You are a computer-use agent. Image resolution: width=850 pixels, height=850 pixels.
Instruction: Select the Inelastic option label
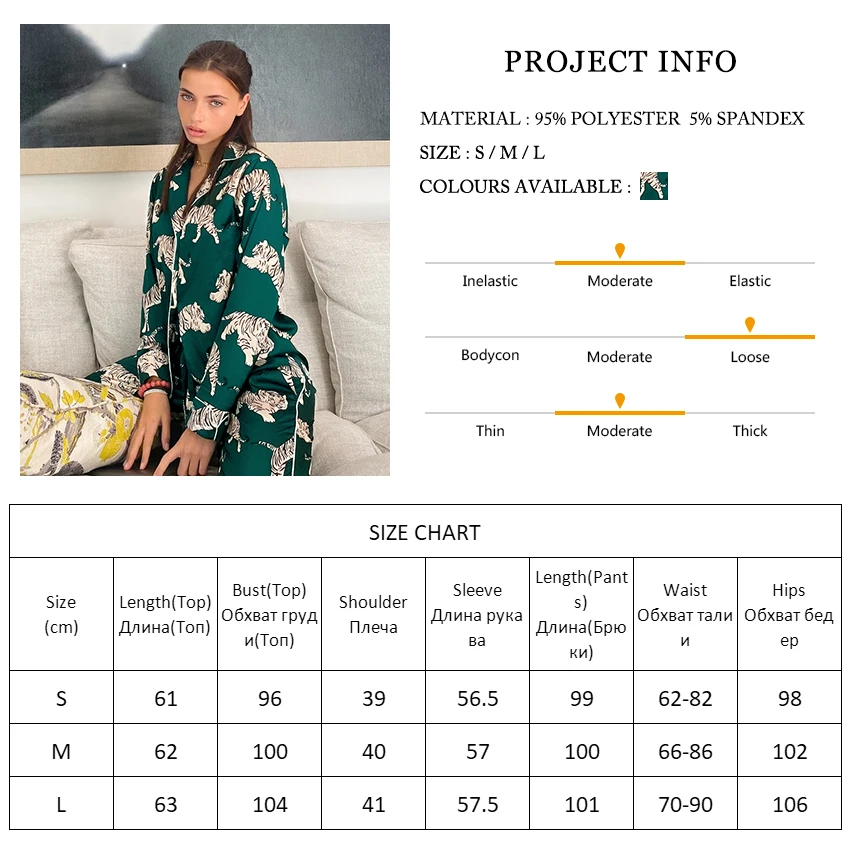[490, 281]
